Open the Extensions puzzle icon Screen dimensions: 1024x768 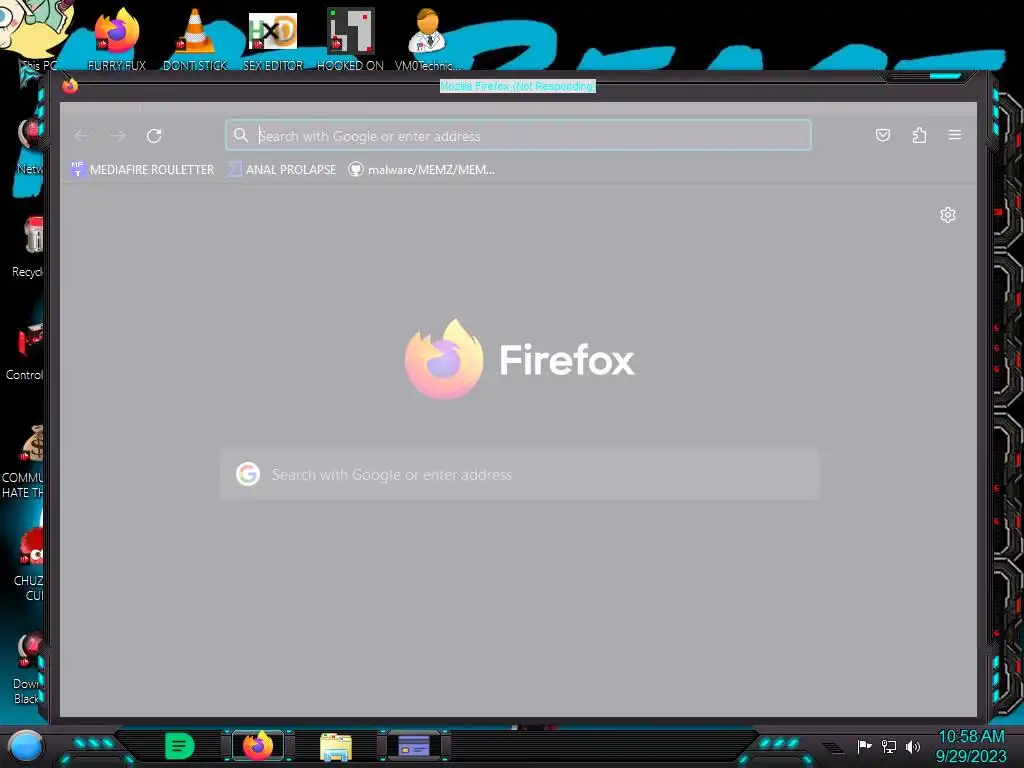919,135
